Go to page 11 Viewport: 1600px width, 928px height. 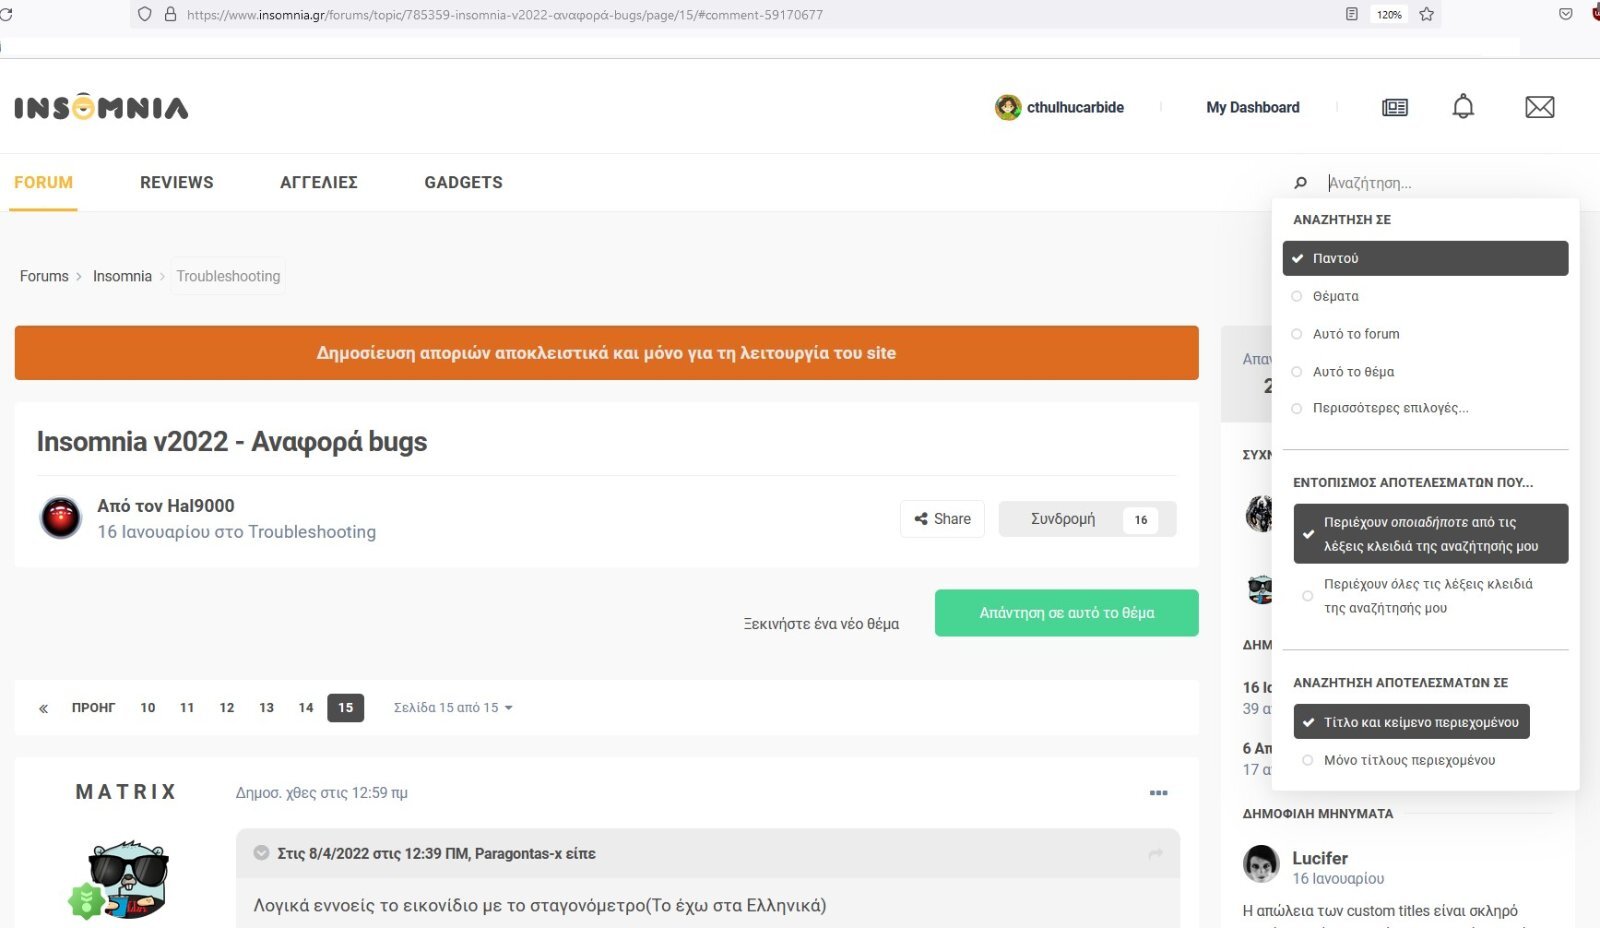[187, 708]
